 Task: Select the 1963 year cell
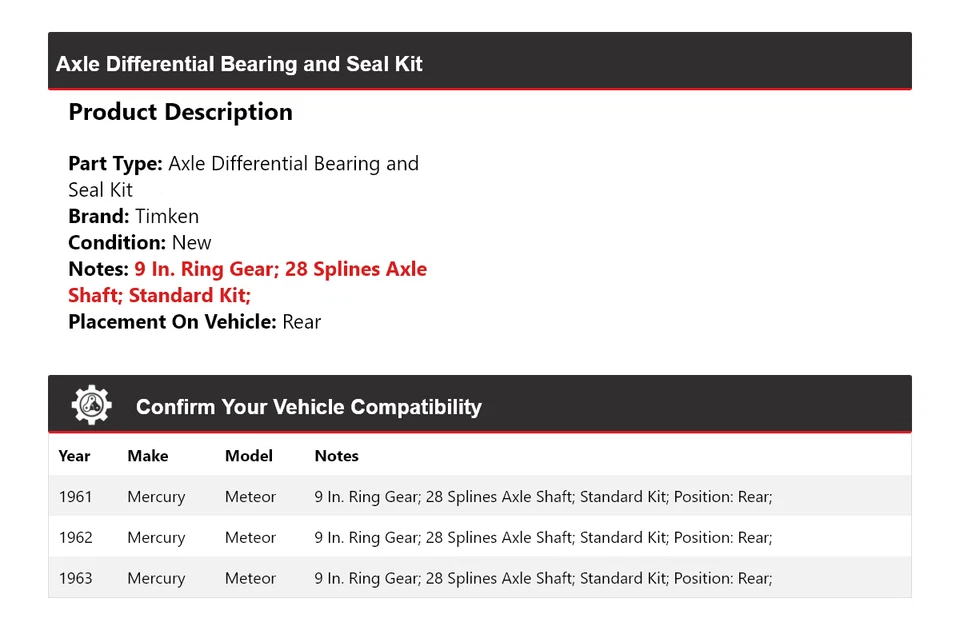point(75,578)
